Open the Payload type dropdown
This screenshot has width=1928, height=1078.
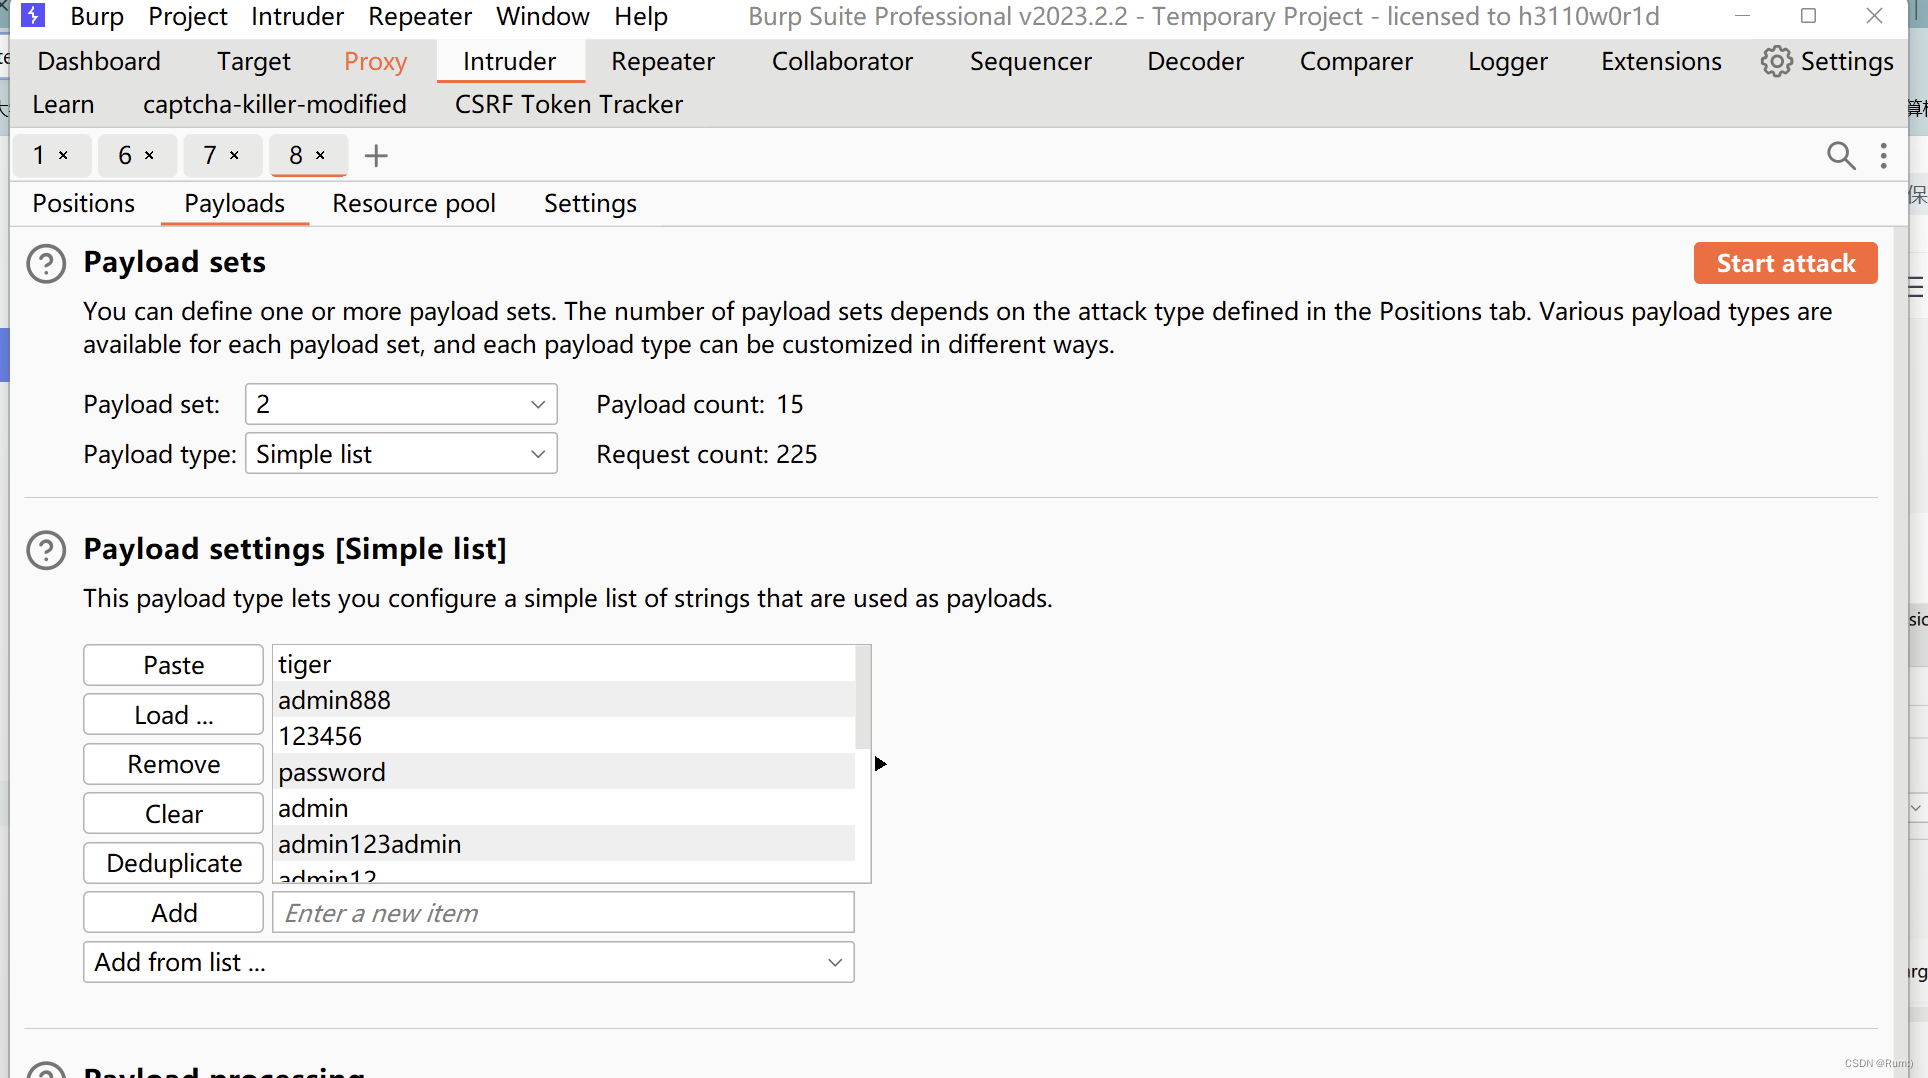coord(401,454)
